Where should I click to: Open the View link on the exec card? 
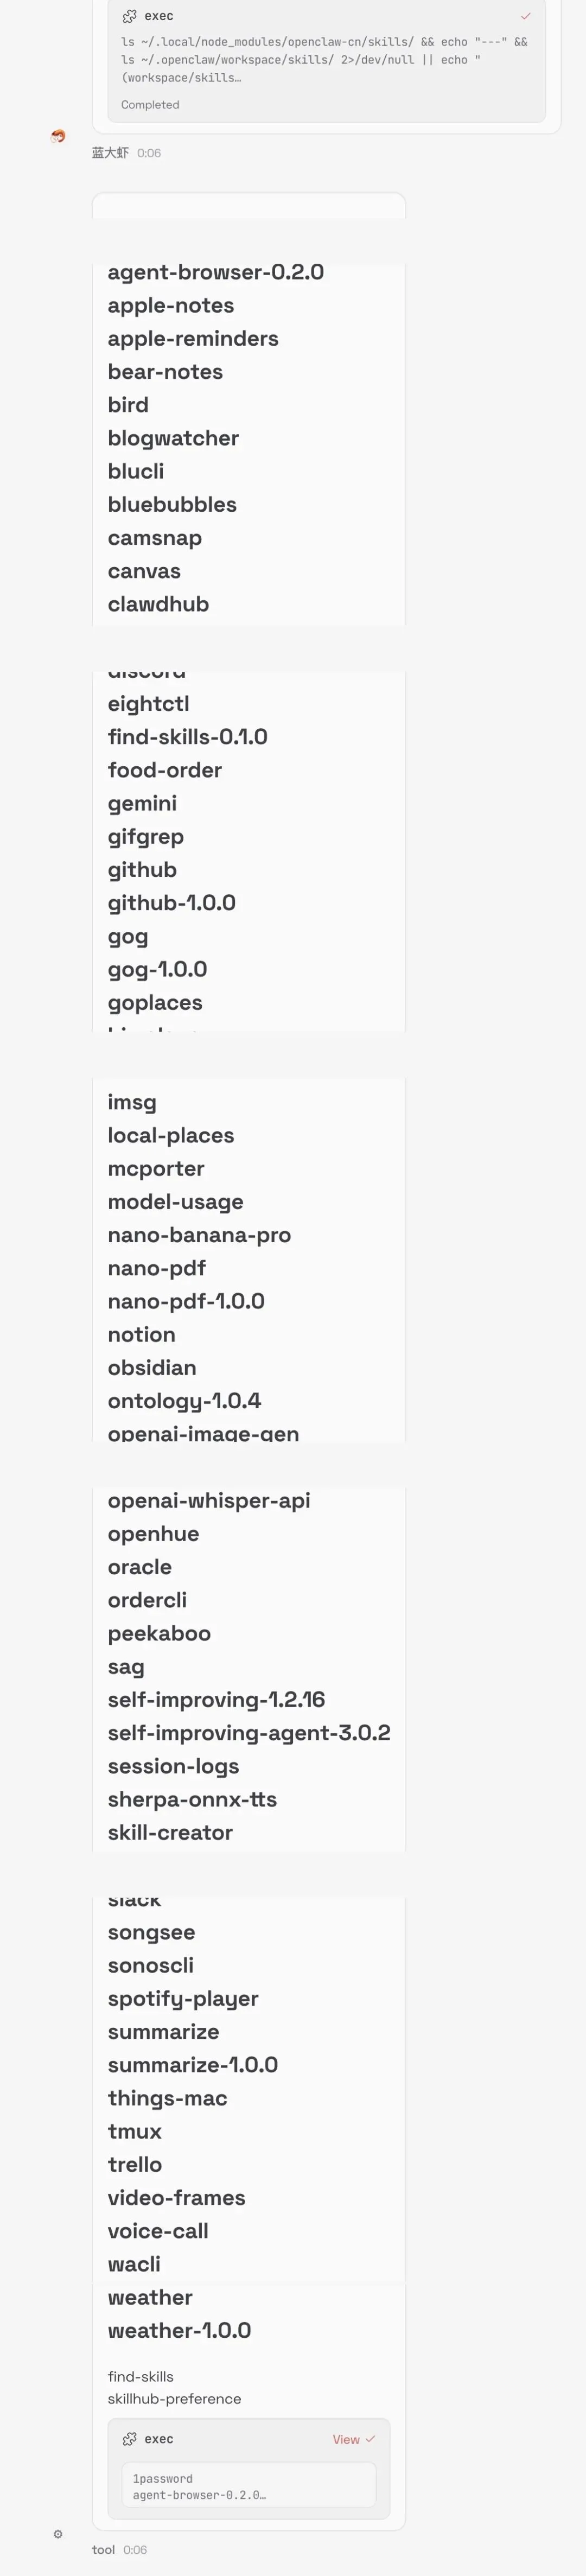pyautogui.click(x=346, y=2439)
